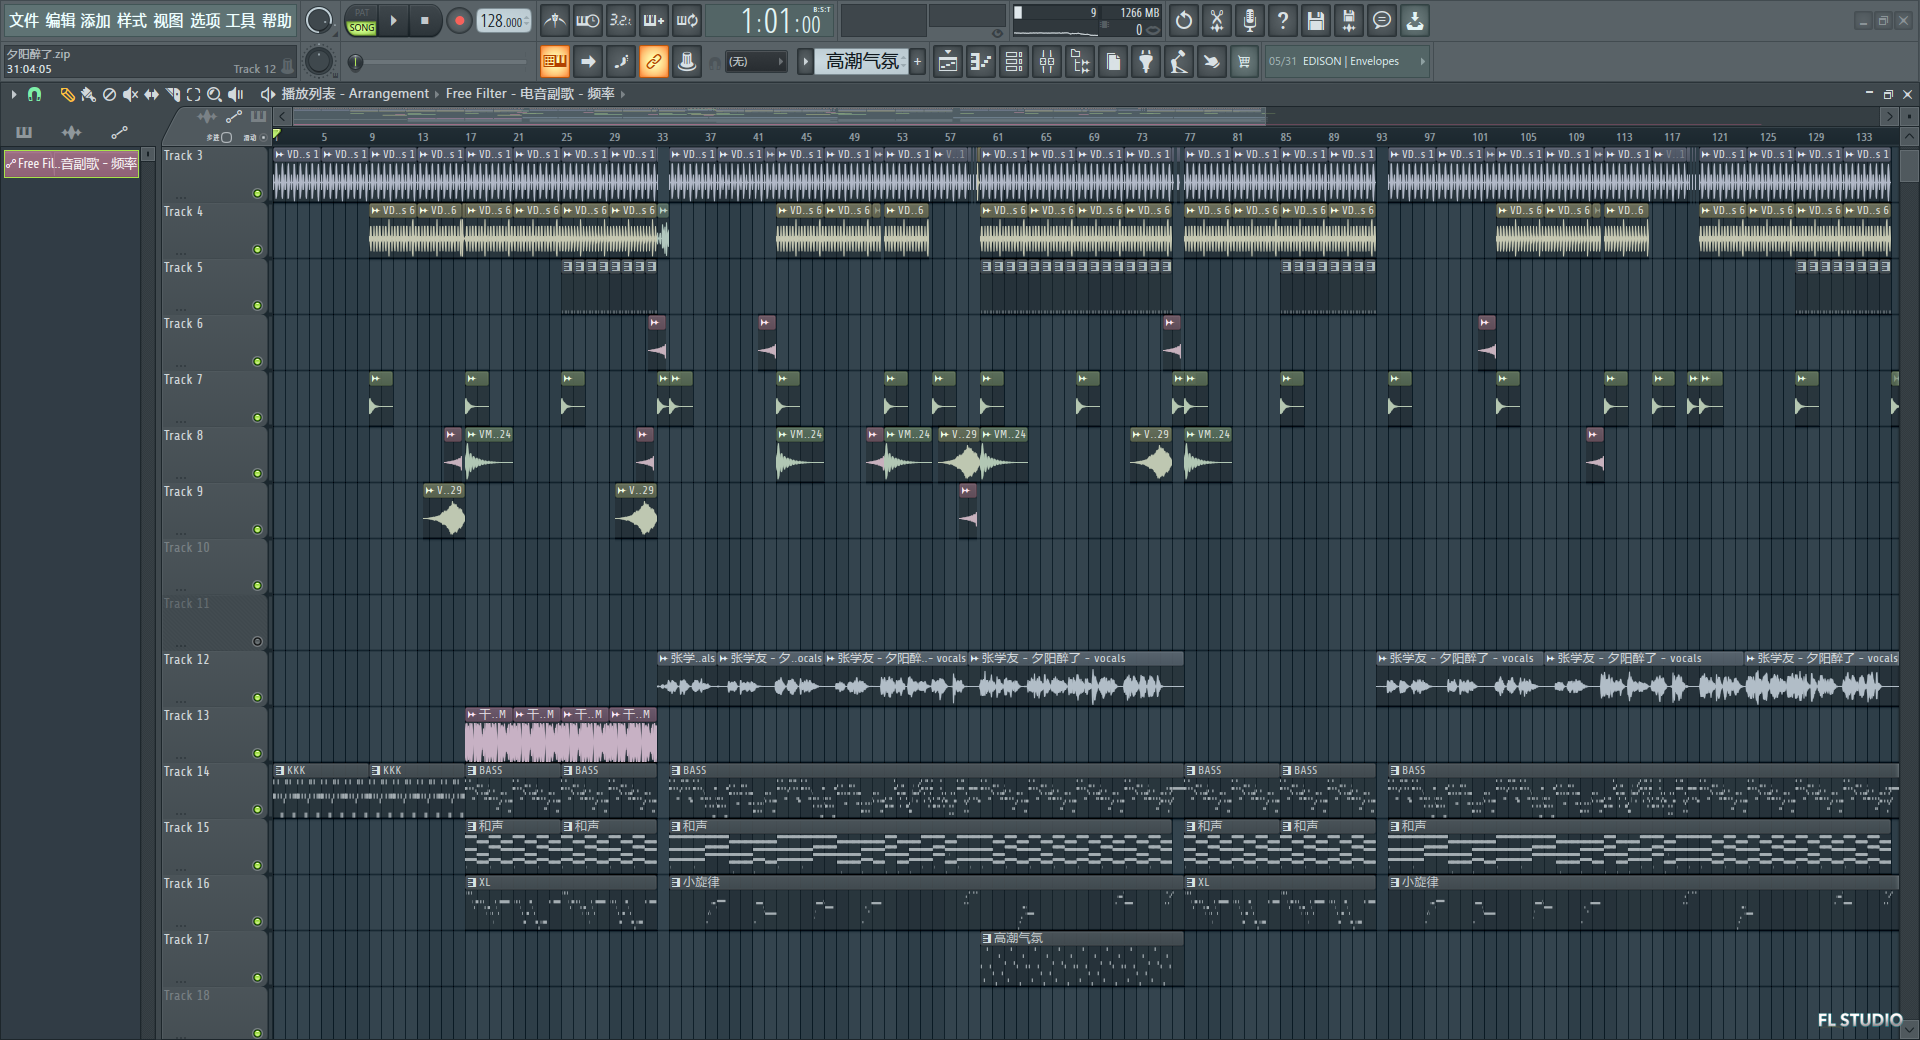This screenshot has height=1040, width=1920.
Task: Select the paint brush tool in playlist
Action: pyautogui.click(x=88, y=94)
